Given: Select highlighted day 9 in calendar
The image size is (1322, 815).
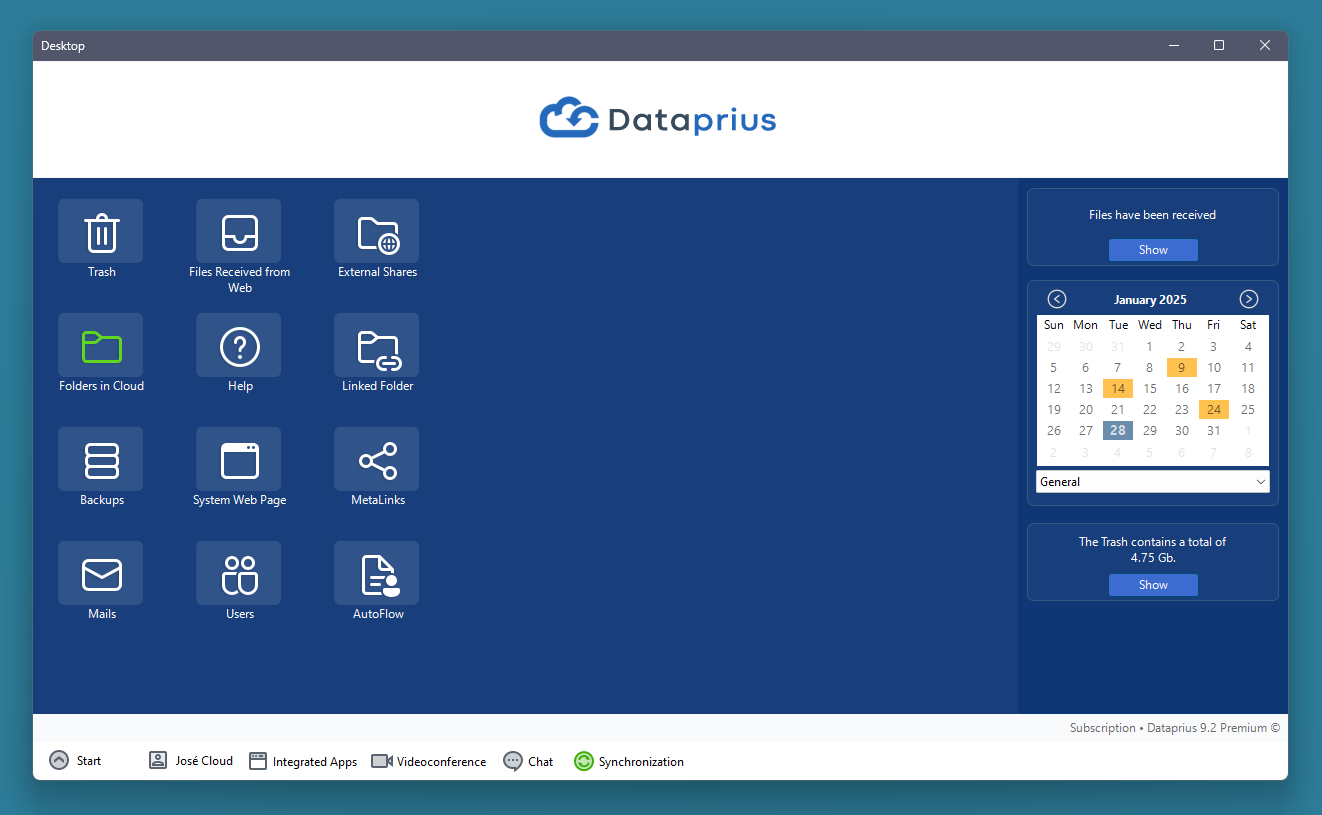Looking at the screenshot, I should [1182, 367].
